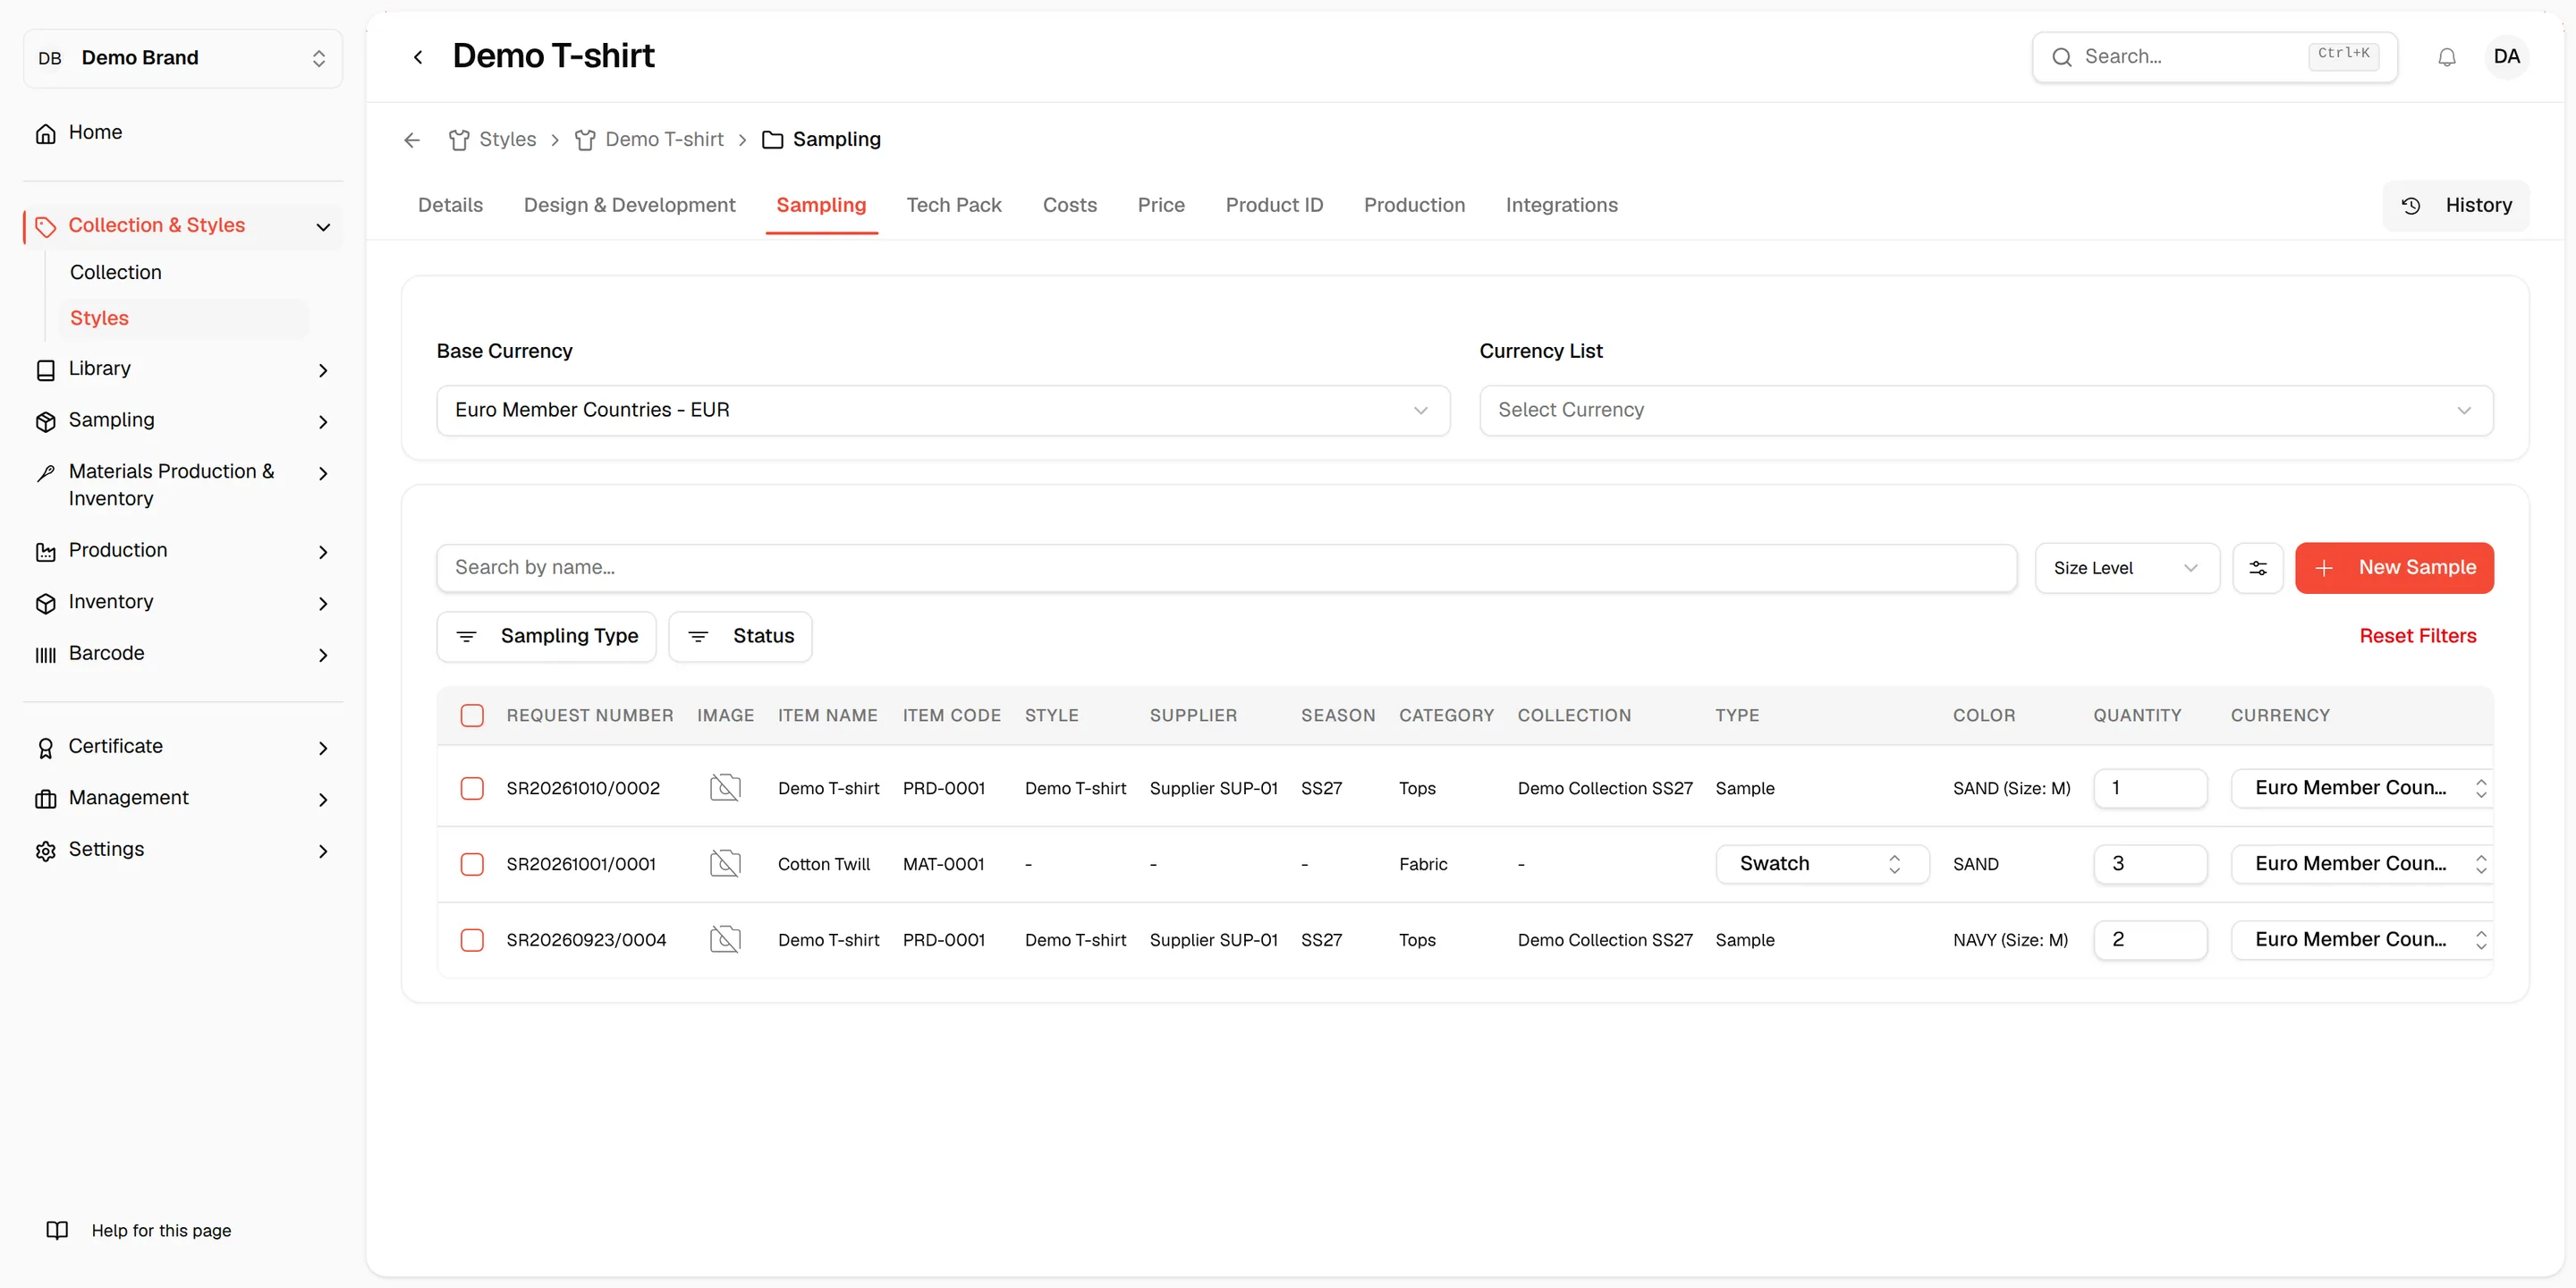Click the History clock icon
This screenshot has height=1288, width=2576.
(2411, 205)
